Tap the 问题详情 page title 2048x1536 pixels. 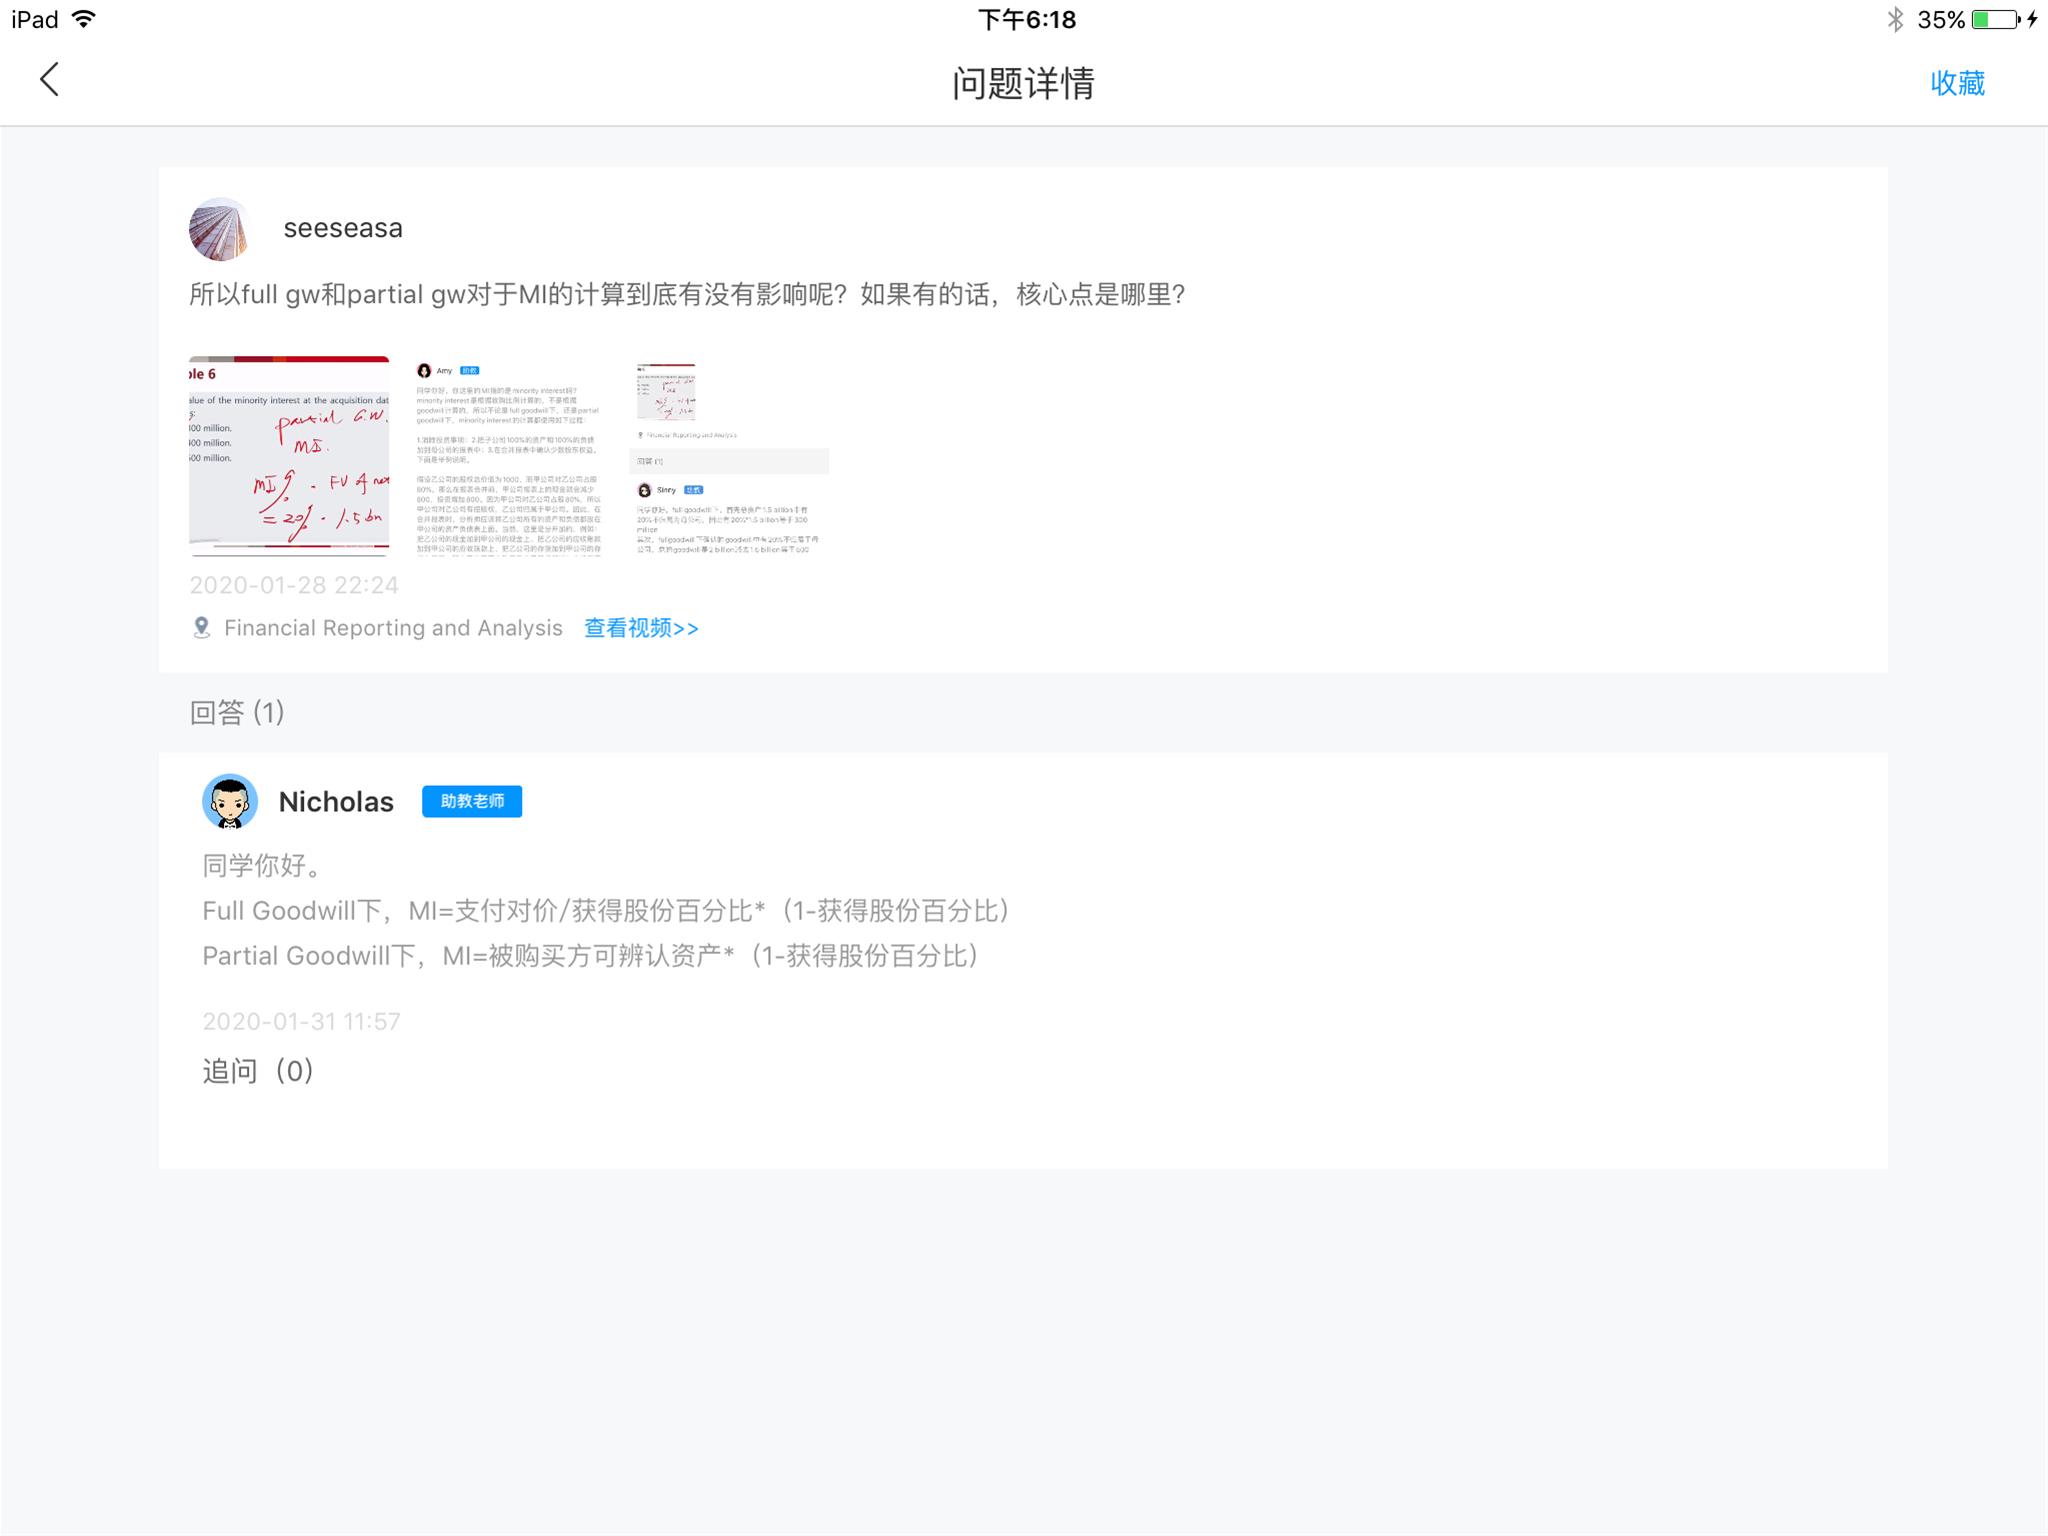click(1023, 83)
